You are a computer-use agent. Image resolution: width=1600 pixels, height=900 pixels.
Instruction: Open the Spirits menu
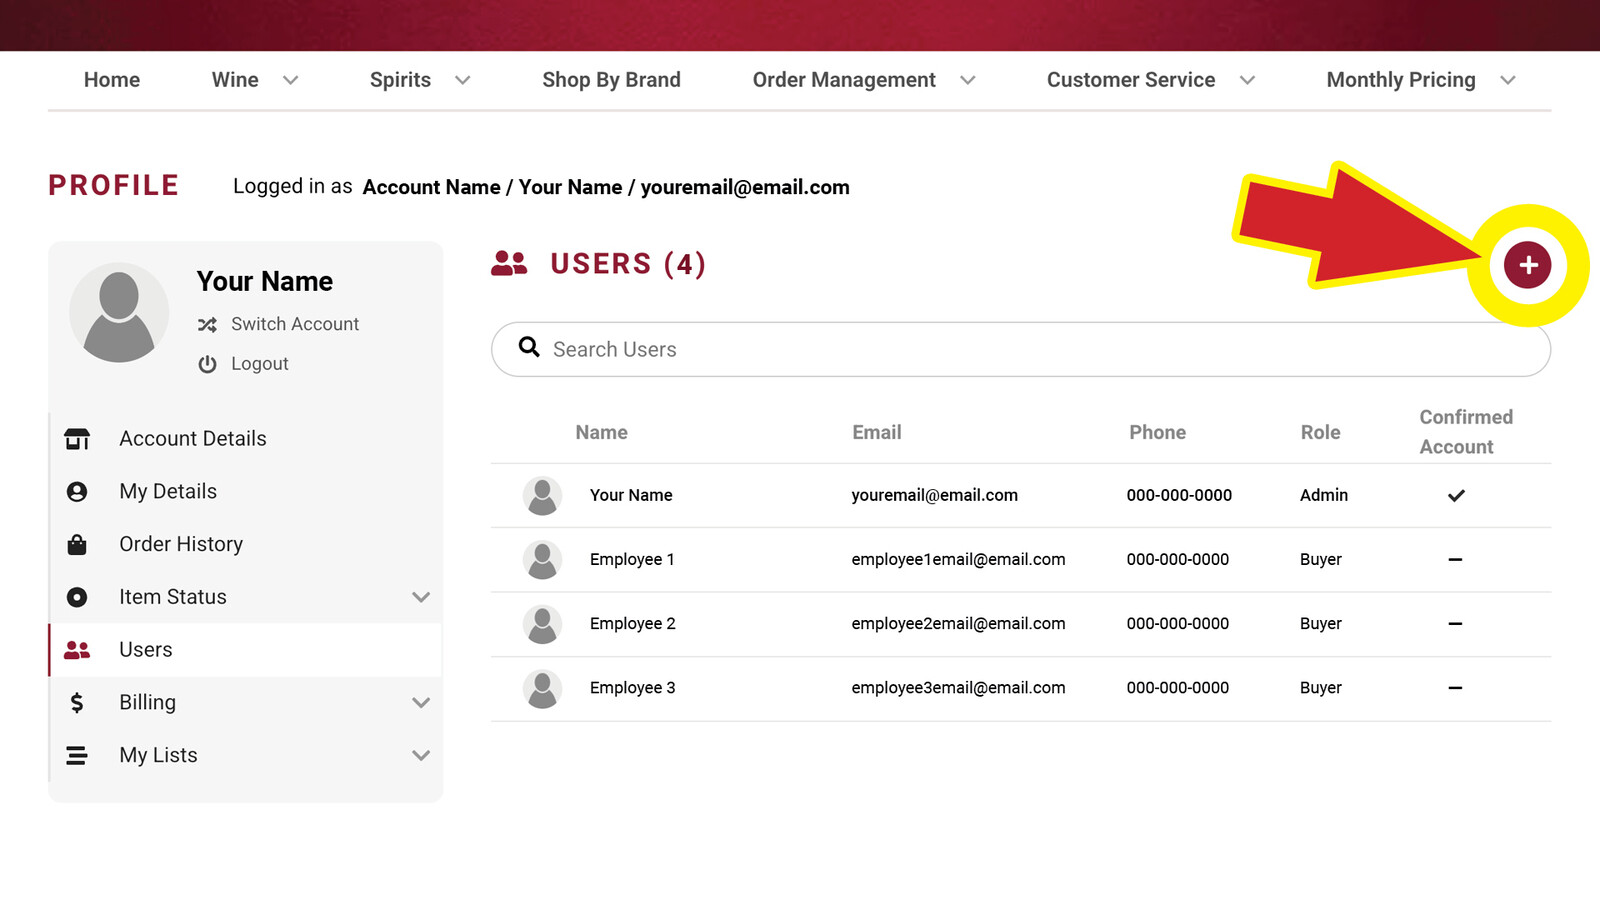pyautogui.click(x=400, y=80)
